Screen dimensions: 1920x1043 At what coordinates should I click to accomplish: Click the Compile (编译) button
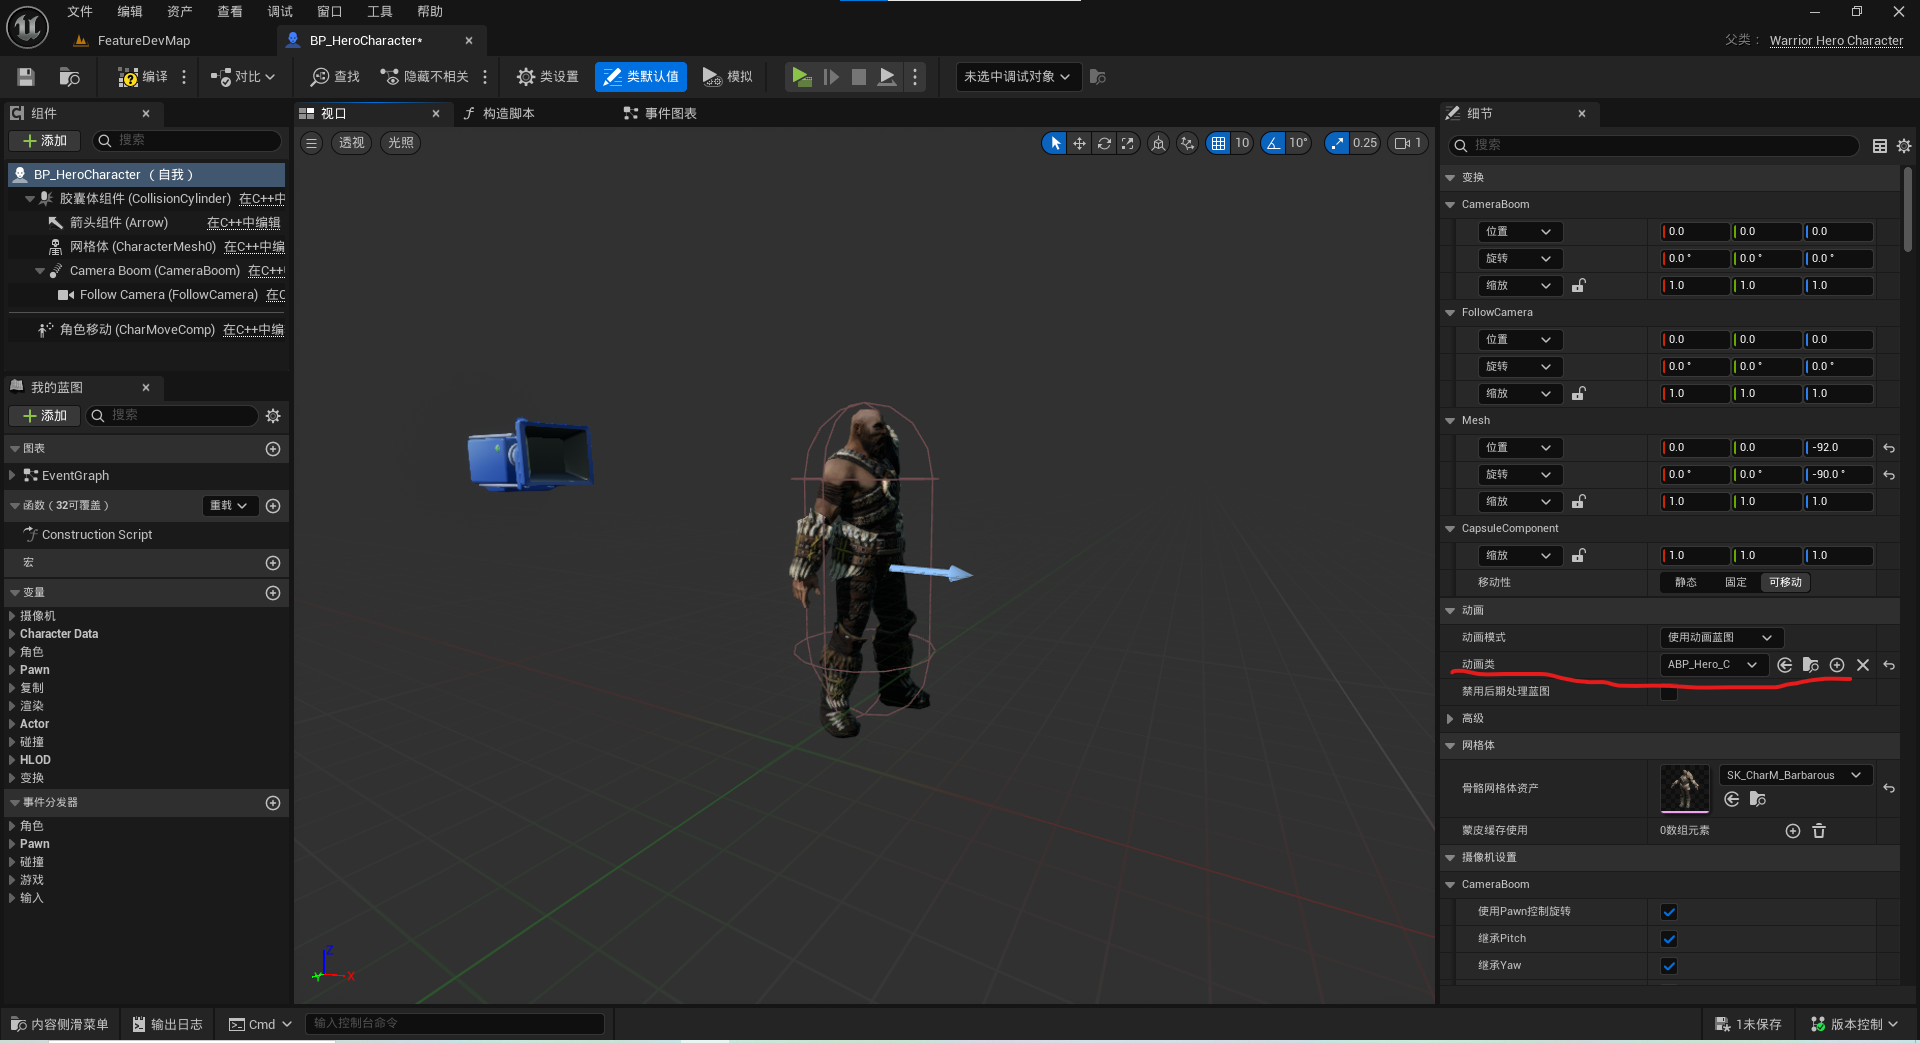(143, 77)
